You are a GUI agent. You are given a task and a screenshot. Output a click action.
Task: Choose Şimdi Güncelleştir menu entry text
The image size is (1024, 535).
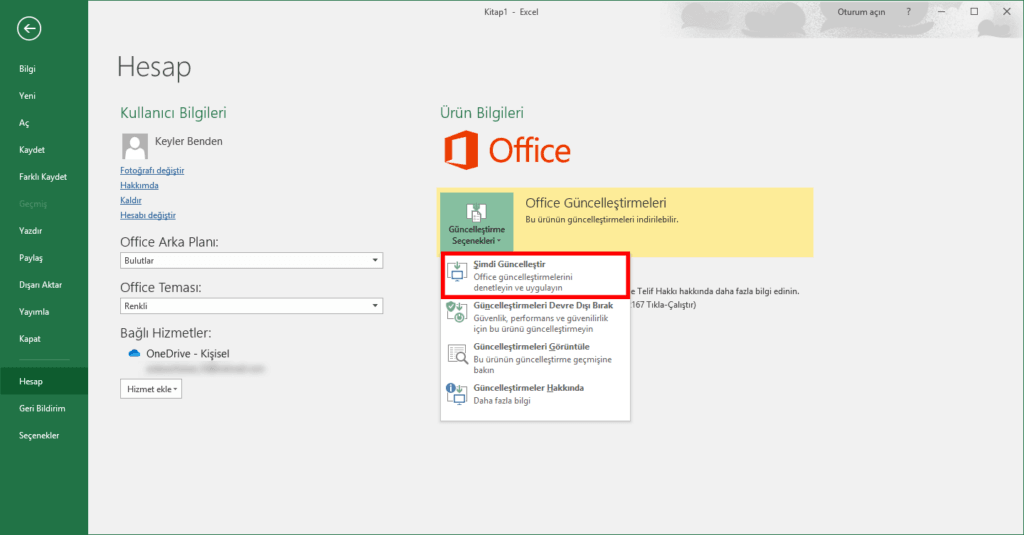(509, 265)
